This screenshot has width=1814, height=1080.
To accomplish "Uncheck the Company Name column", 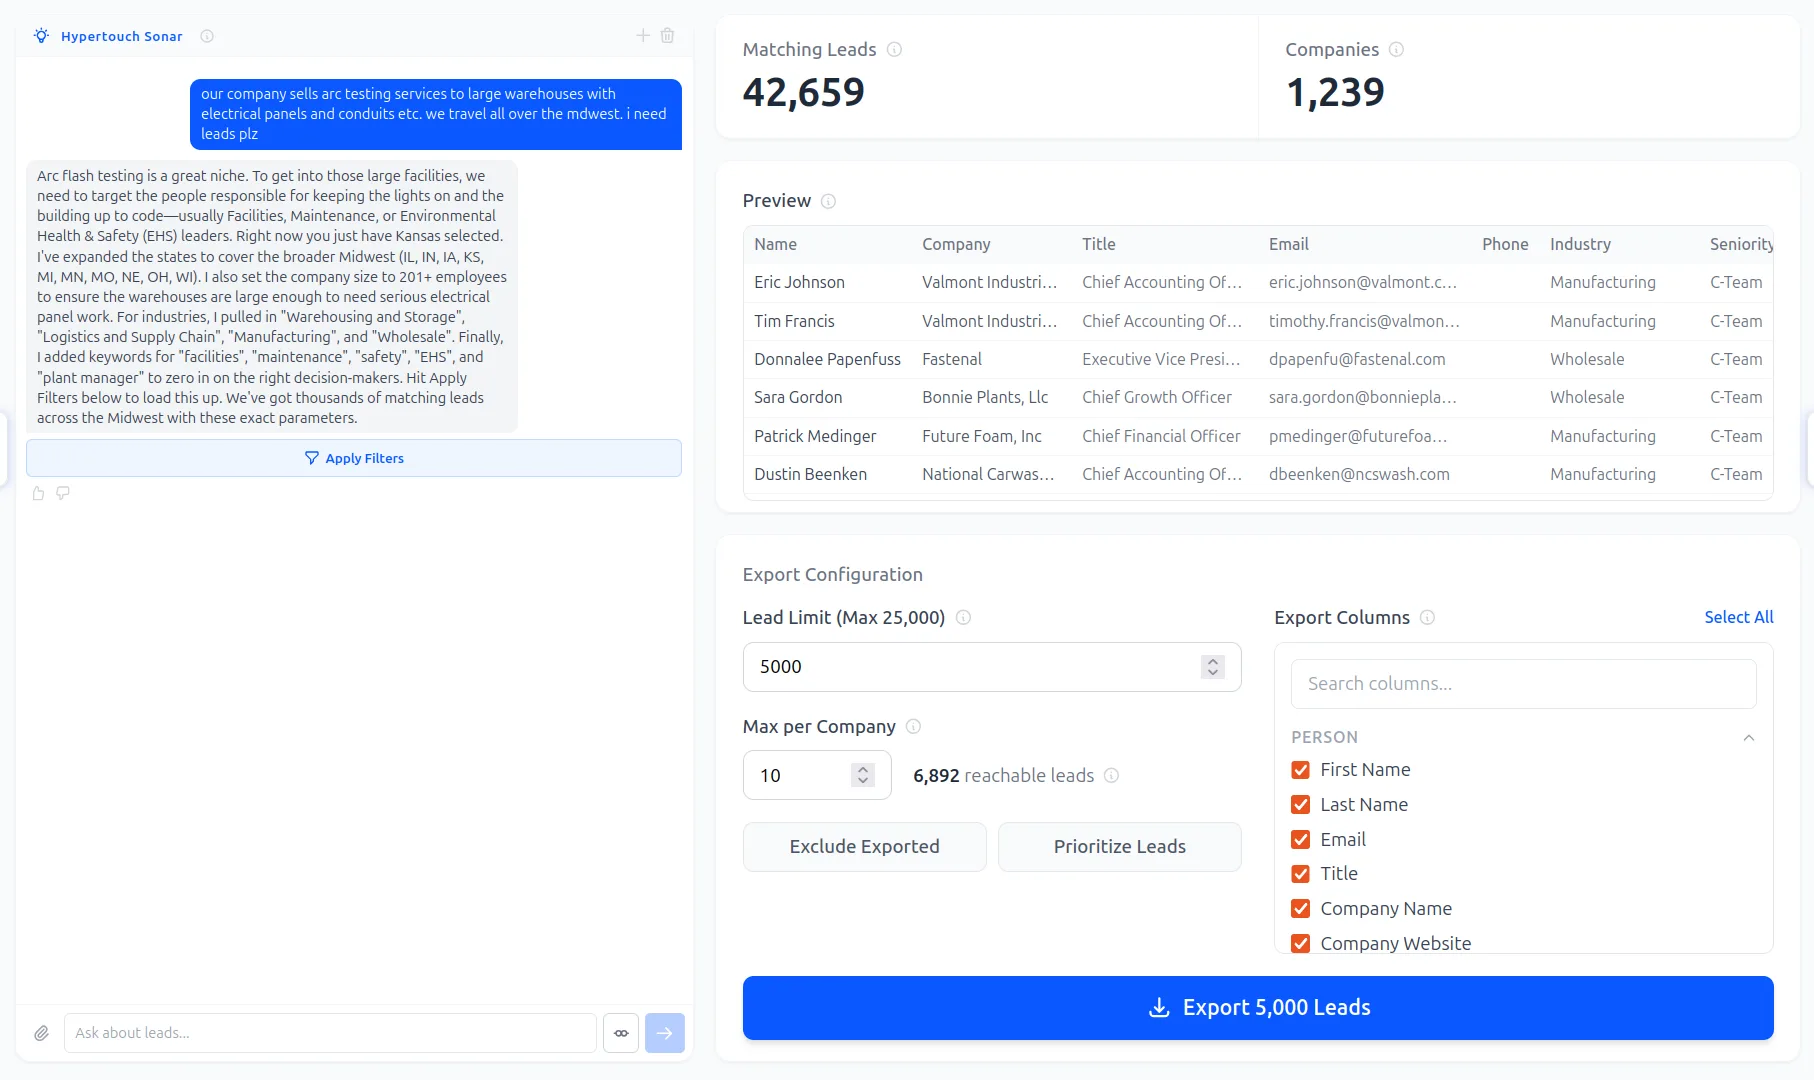I will (x=1300, y=909).
